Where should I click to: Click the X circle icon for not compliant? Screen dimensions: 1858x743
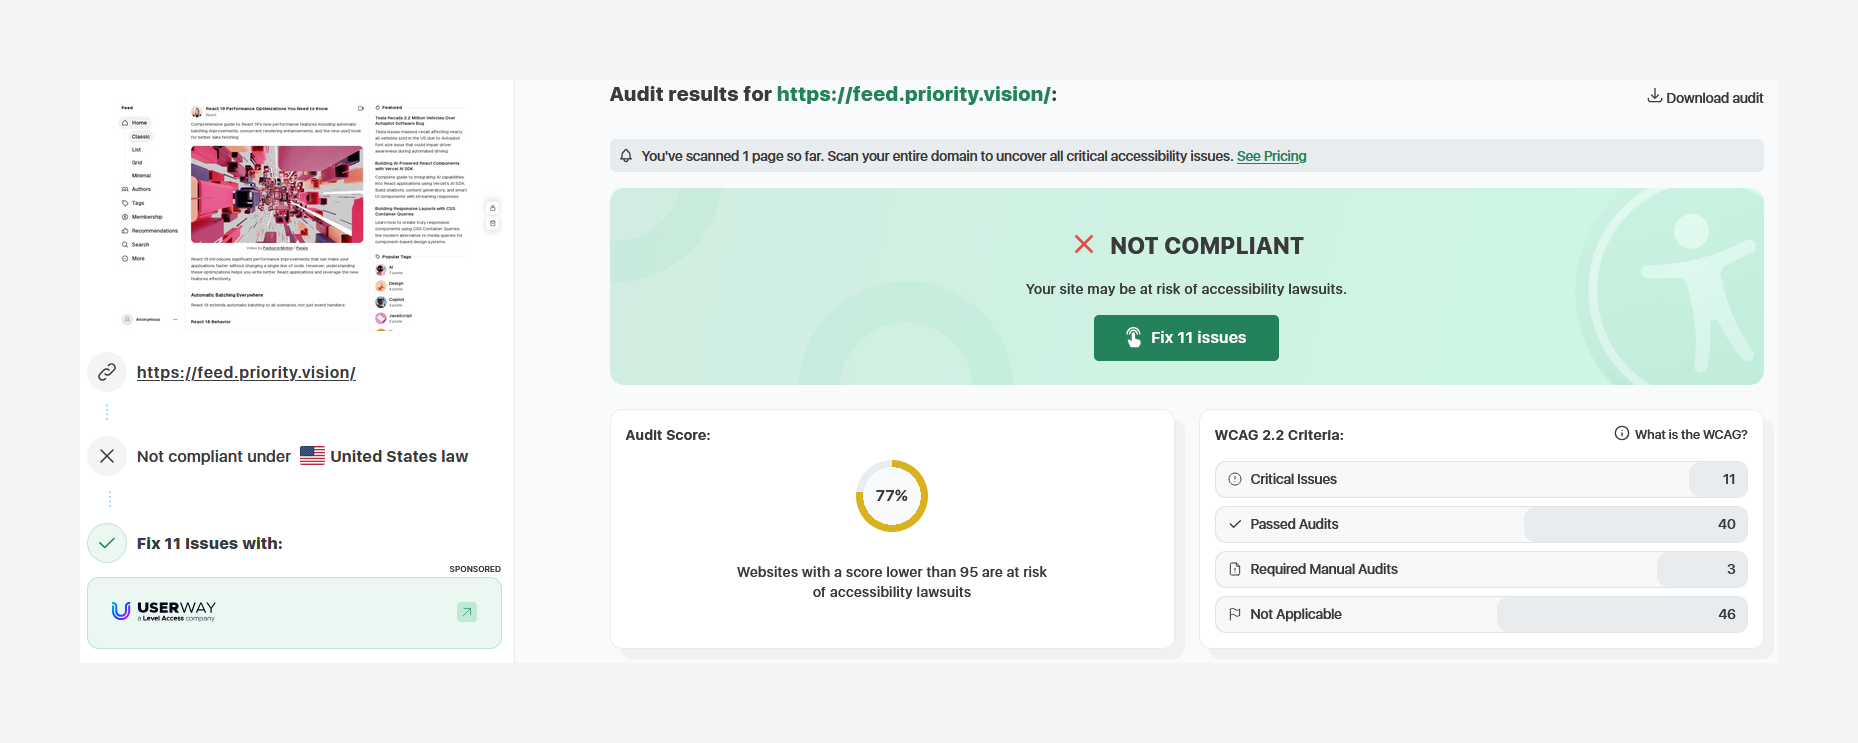coord(107,456)
